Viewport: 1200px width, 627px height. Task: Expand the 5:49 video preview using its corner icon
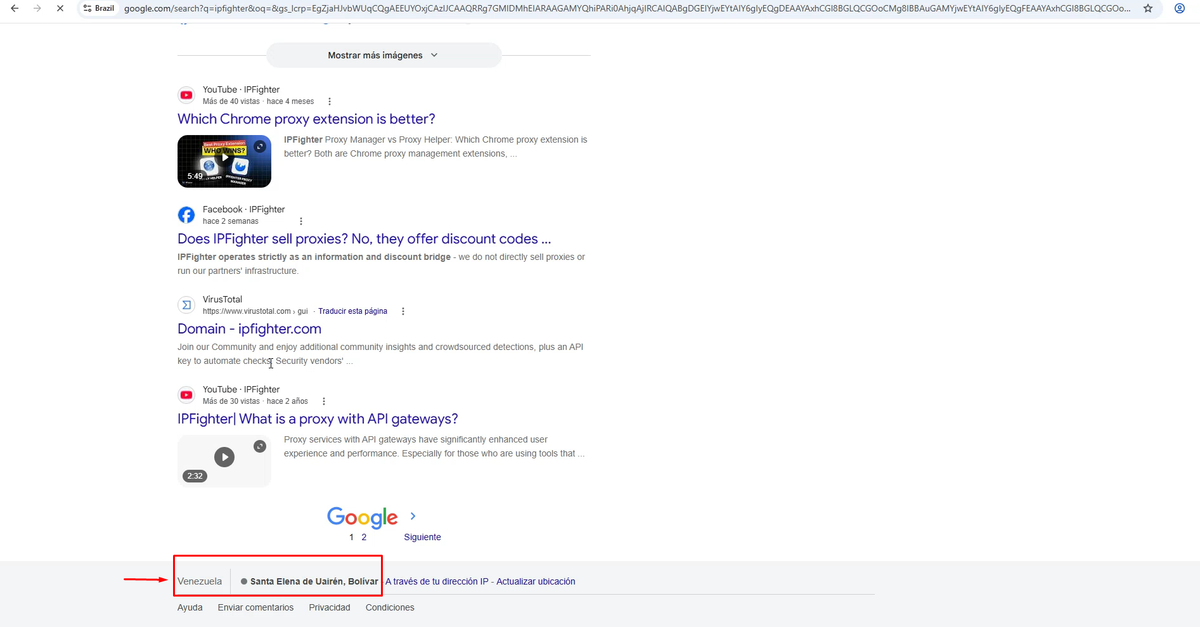click(260, 146)
